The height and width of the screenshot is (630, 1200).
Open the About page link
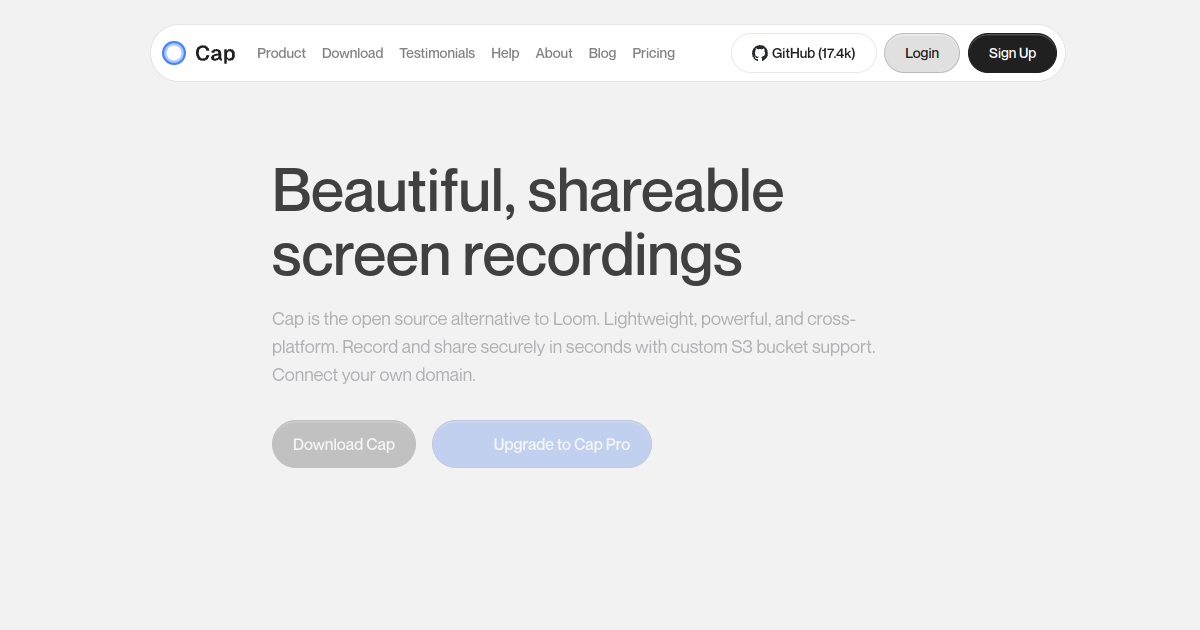(554, 53)
